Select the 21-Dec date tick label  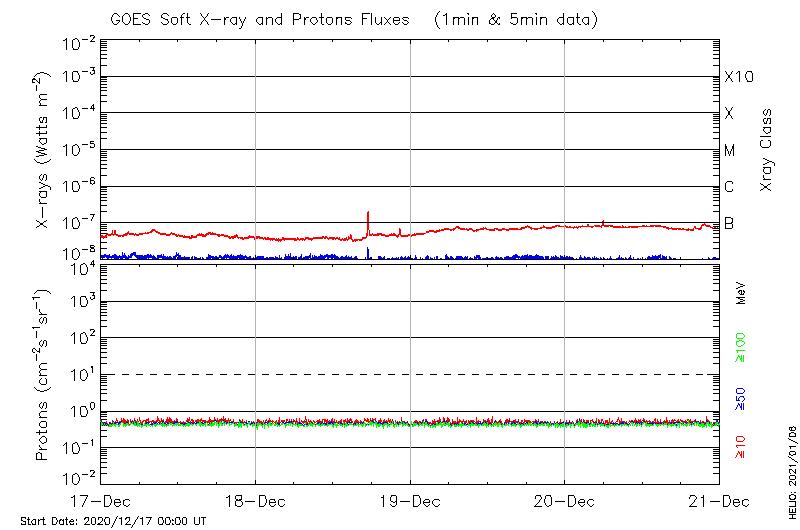pos(719,500)
